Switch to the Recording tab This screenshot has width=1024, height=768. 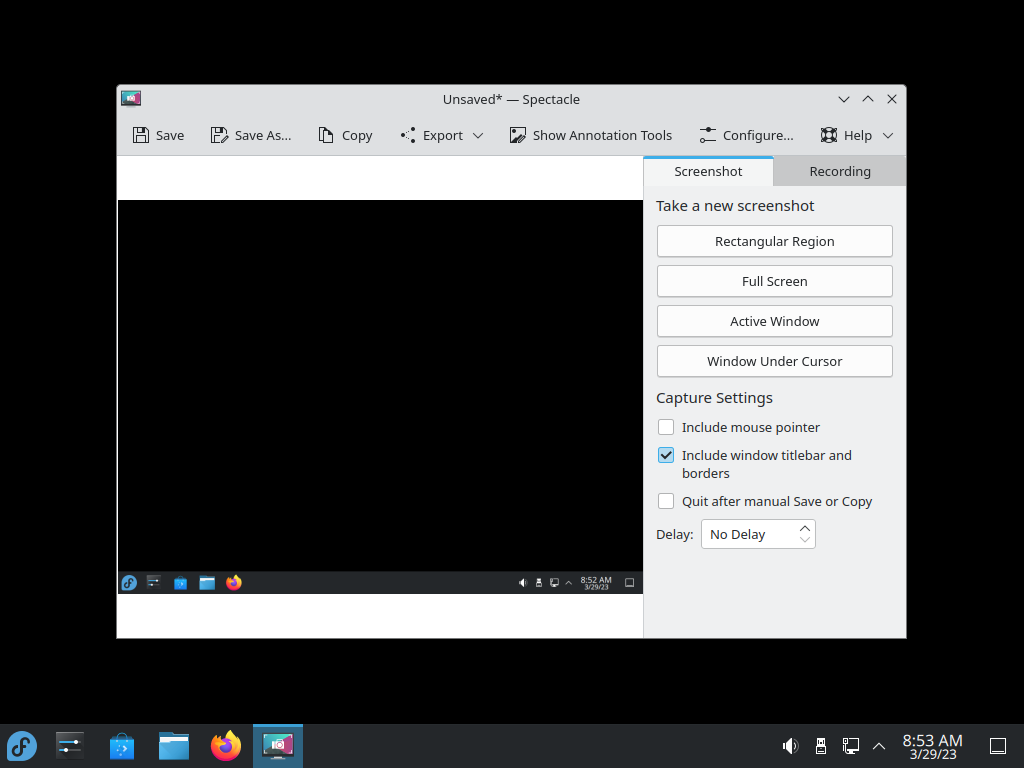[x=840, y=171]
